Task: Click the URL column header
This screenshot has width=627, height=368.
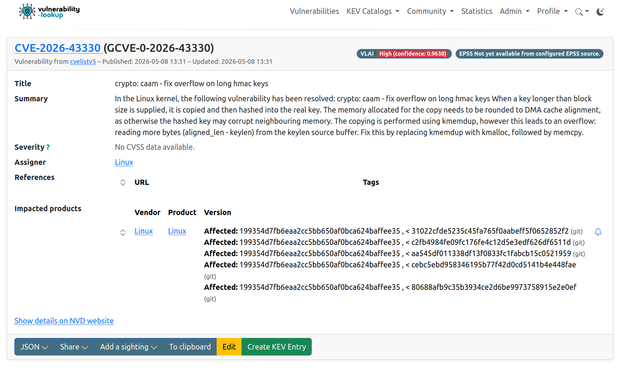Action: point(142,182)
